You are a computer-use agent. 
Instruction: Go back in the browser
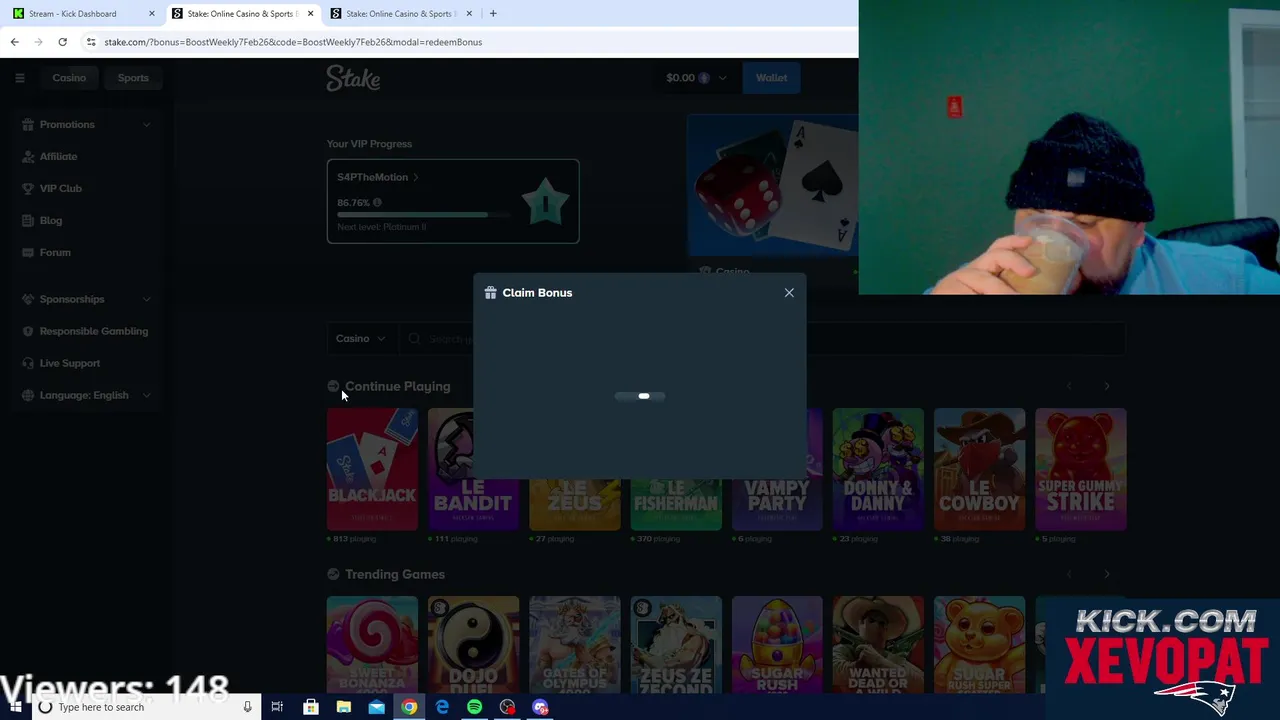(x=14, y=42)
